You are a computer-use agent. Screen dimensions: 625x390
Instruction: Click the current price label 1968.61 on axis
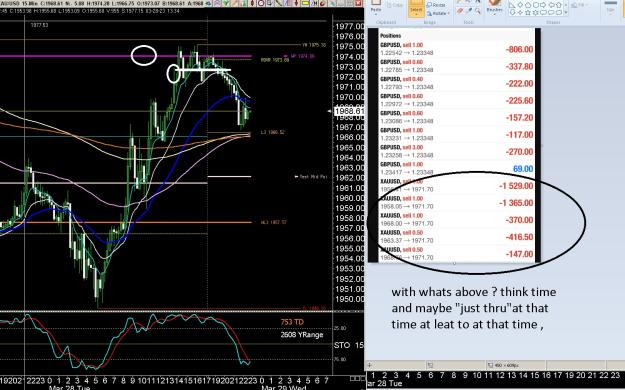pyautogui.click(x=349, y=111)
